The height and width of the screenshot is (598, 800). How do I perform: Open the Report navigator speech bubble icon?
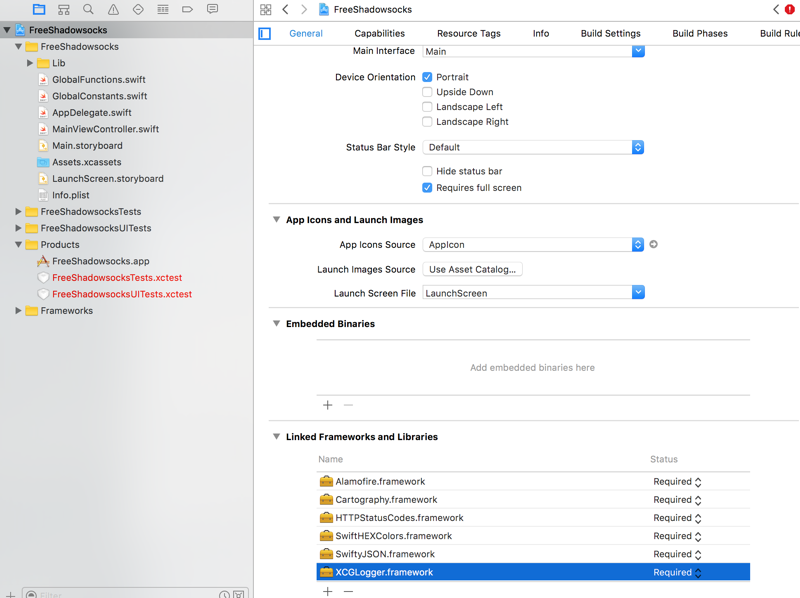(x=212, y=9)
